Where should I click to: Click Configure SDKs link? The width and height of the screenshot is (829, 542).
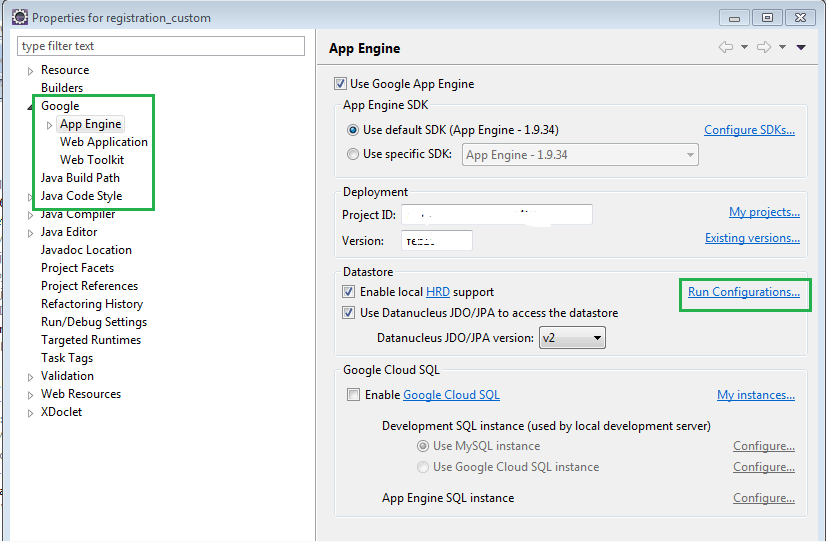click(749, 130)
